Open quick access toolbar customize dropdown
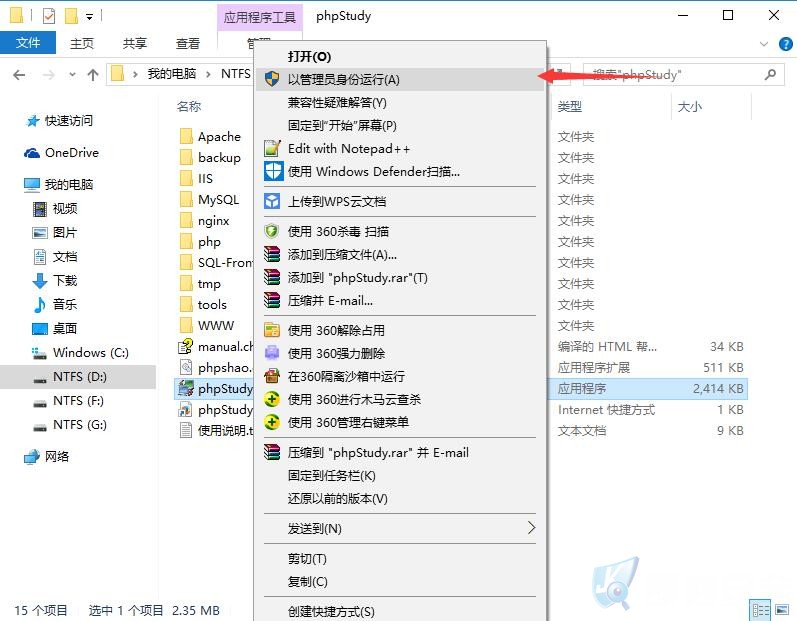This screenshot has width=797, height=621. click(89, 17)
